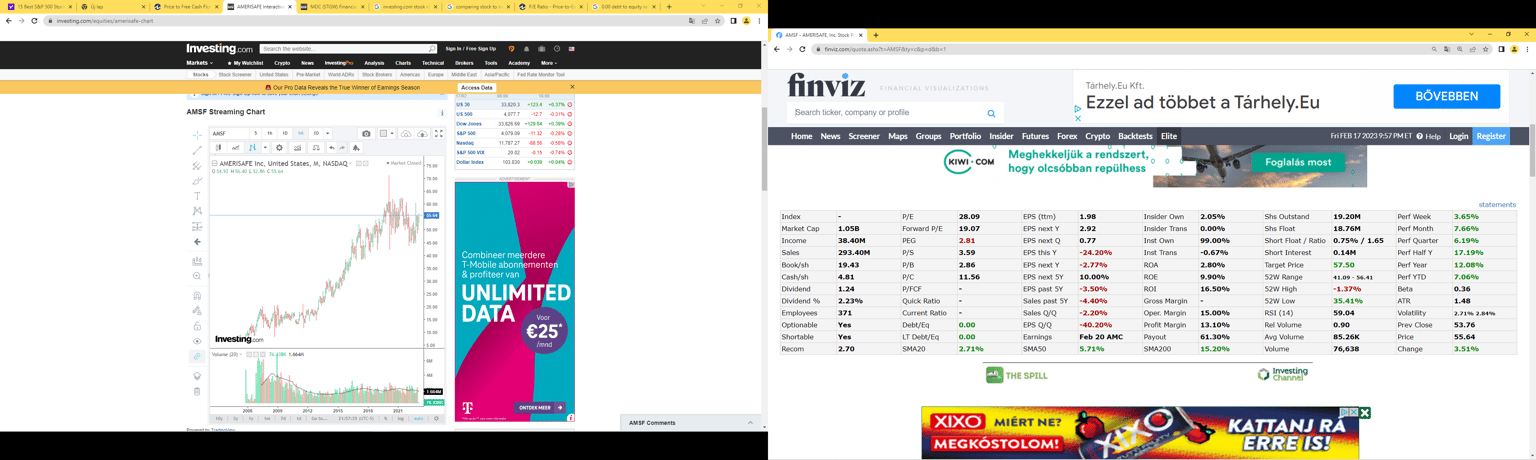
Task: Click the Investing.com website search field
Action: tap(346, 49)
